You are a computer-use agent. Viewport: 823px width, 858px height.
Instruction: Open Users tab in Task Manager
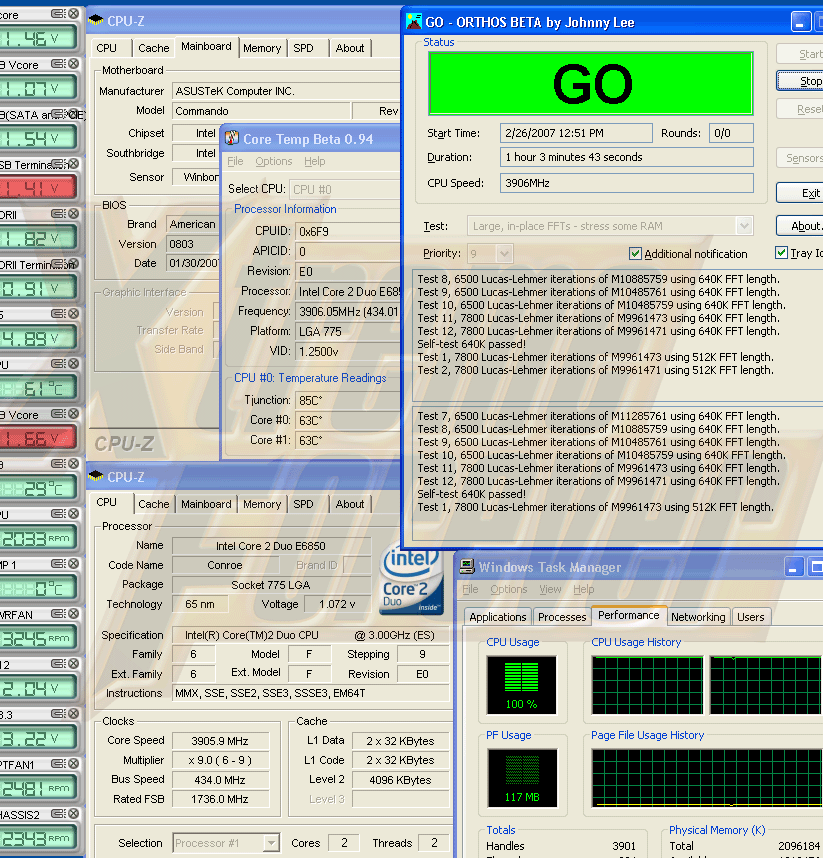click(x=750, y=617)
